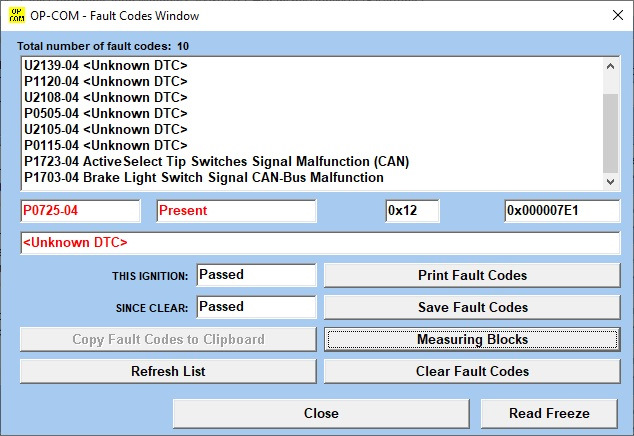634x436 pixels.
Task: Click the THIS IGNITION label
Action: tap(150, 276)
